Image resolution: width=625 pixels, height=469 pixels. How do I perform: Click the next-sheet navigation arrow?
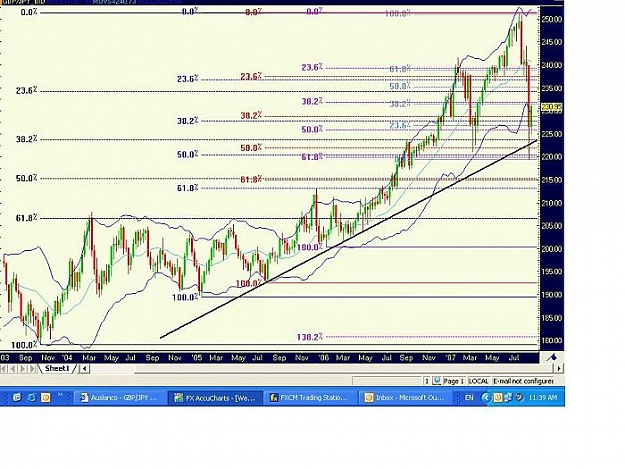(x=22, y=369)
